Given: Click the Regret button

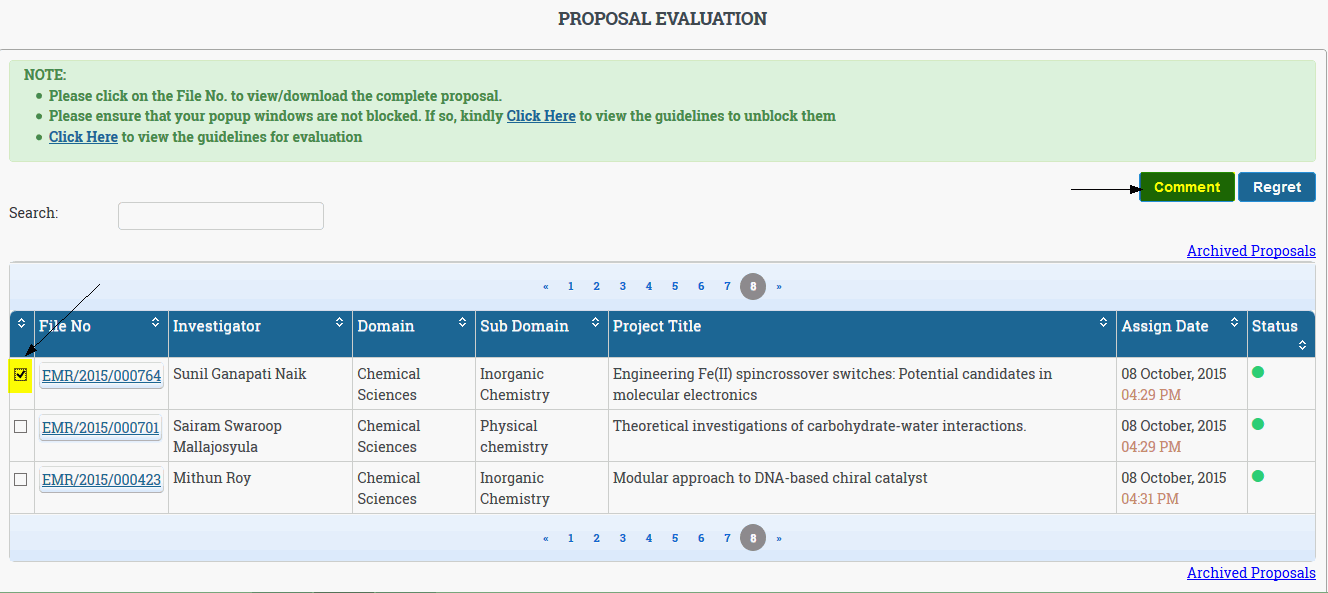Looking at the screenshot, I should (1277, 187).
